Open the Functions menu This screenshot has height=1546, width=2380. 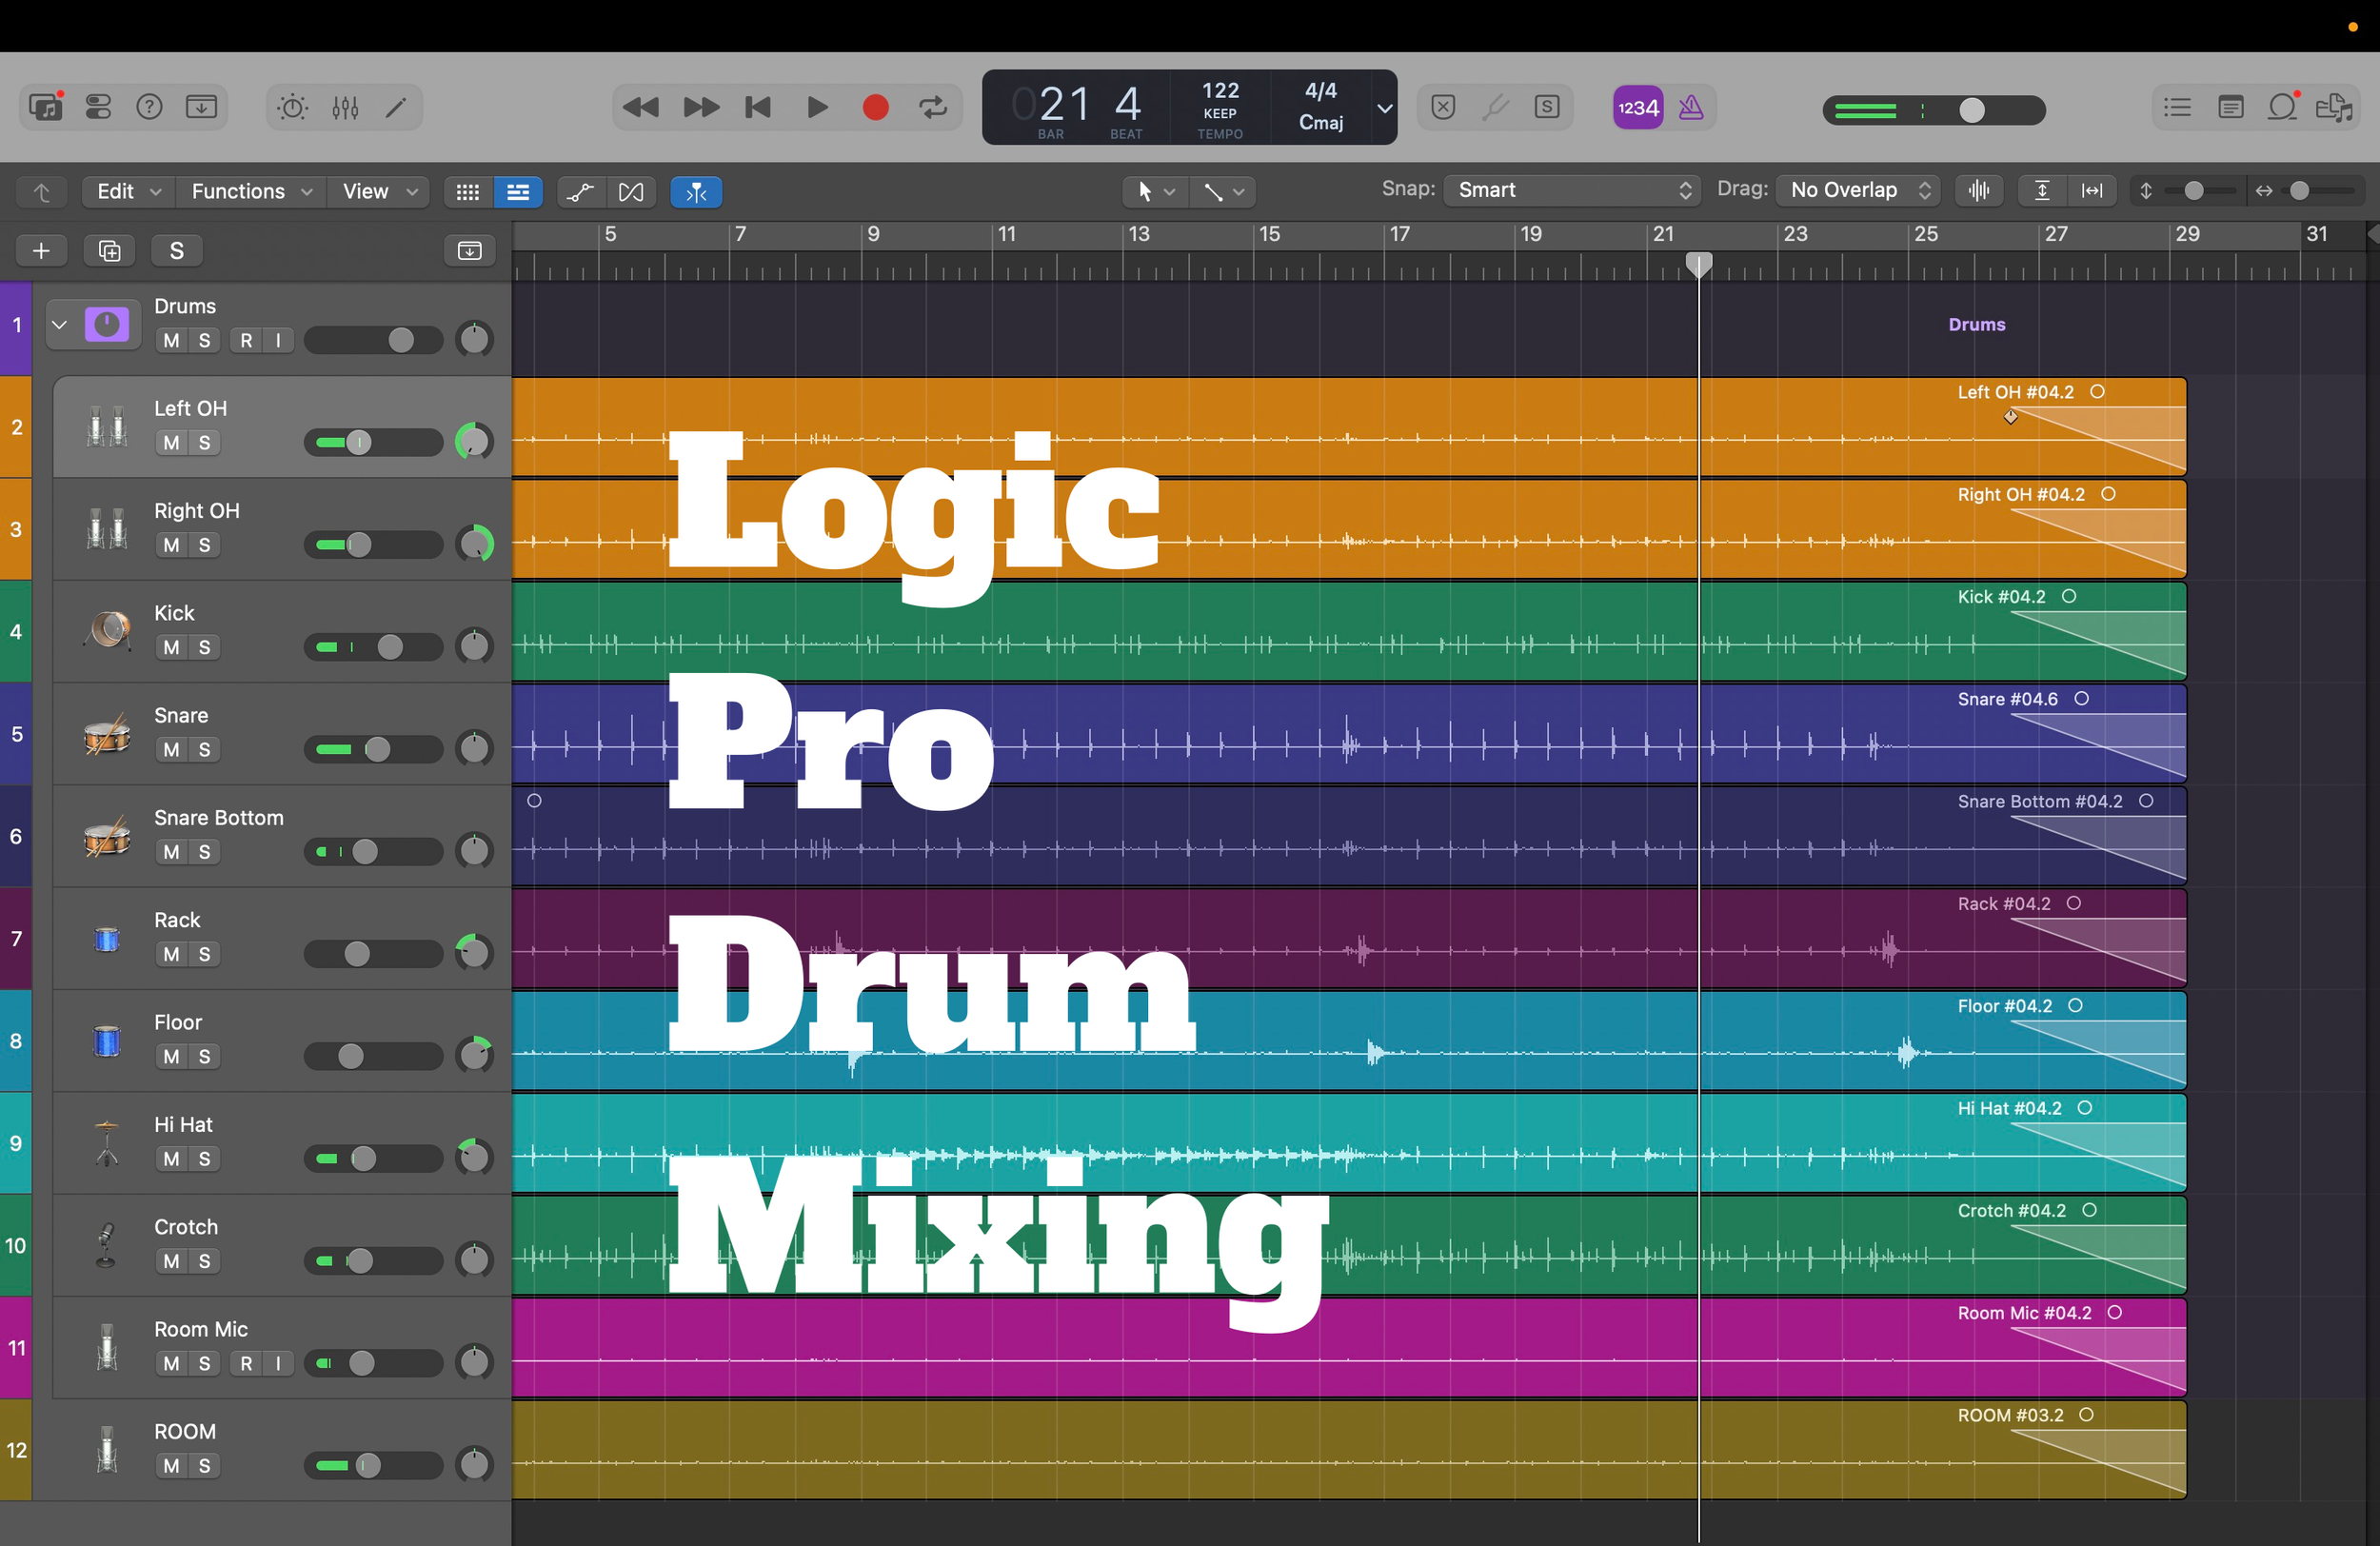(251, 191)
